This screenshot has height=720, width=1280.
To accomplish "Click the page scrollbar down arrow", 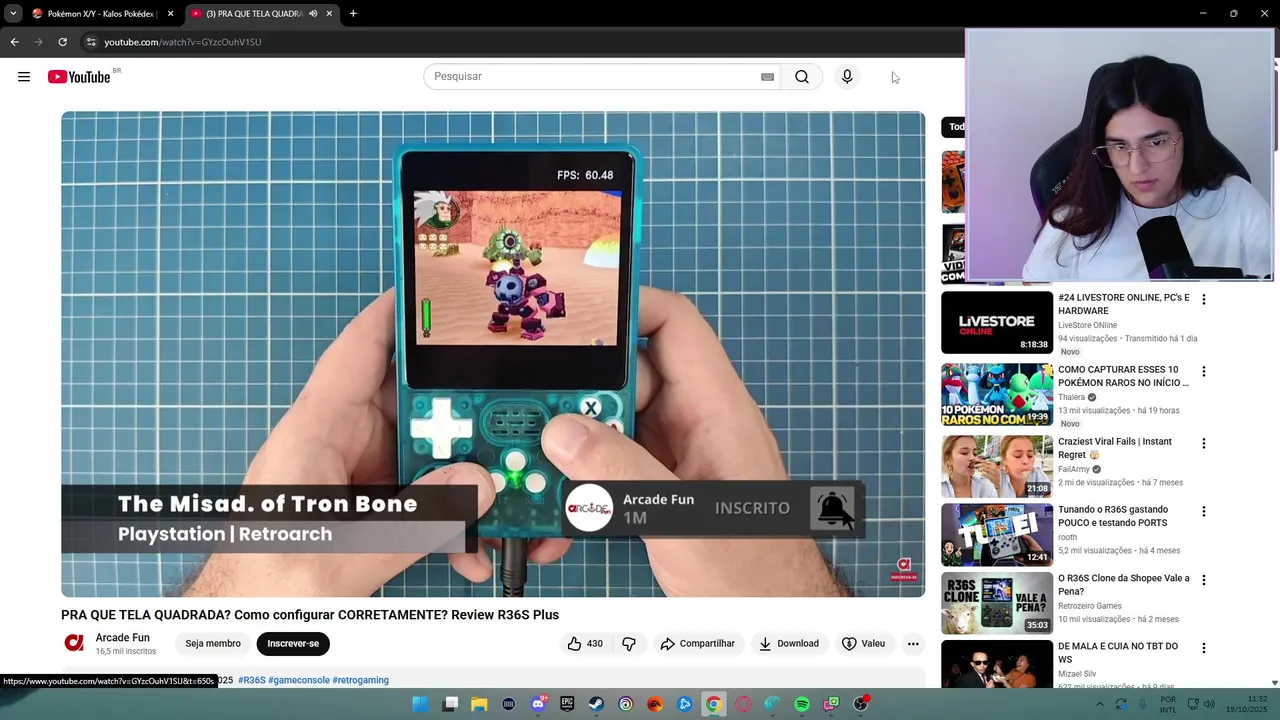I will (1274, 683).
